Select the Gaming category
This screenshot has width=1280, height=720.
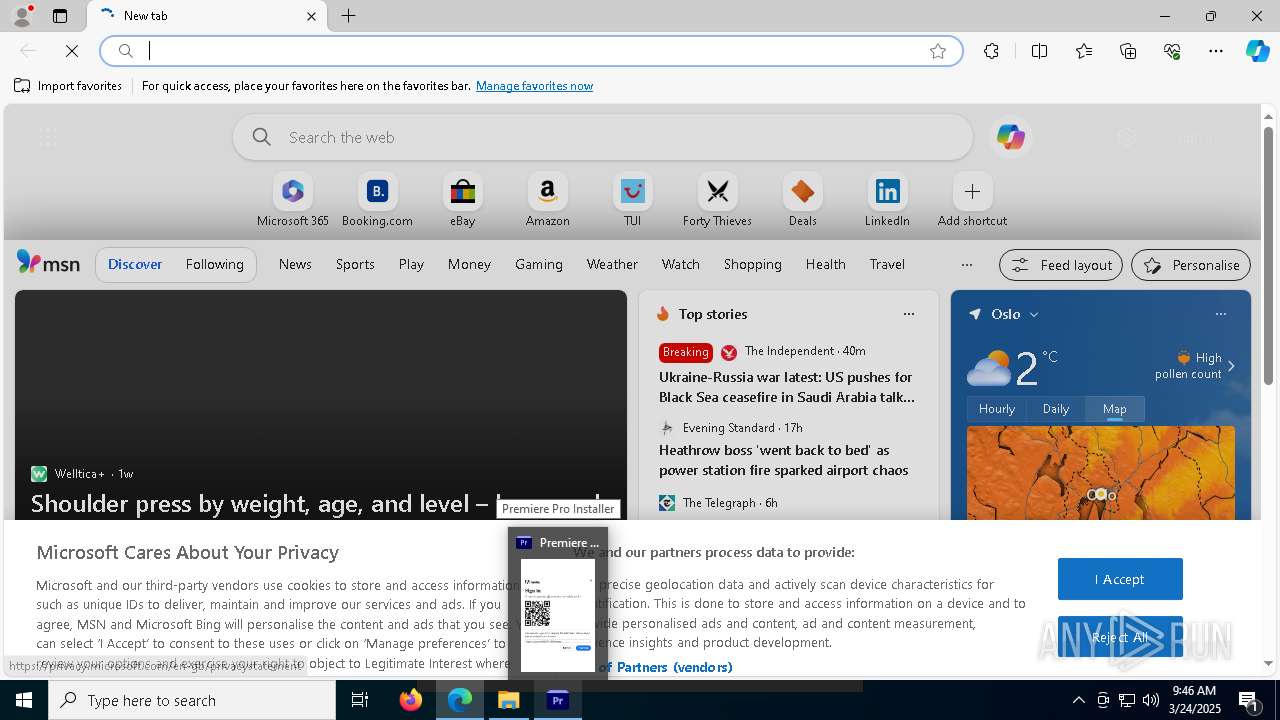click(539, 264)
